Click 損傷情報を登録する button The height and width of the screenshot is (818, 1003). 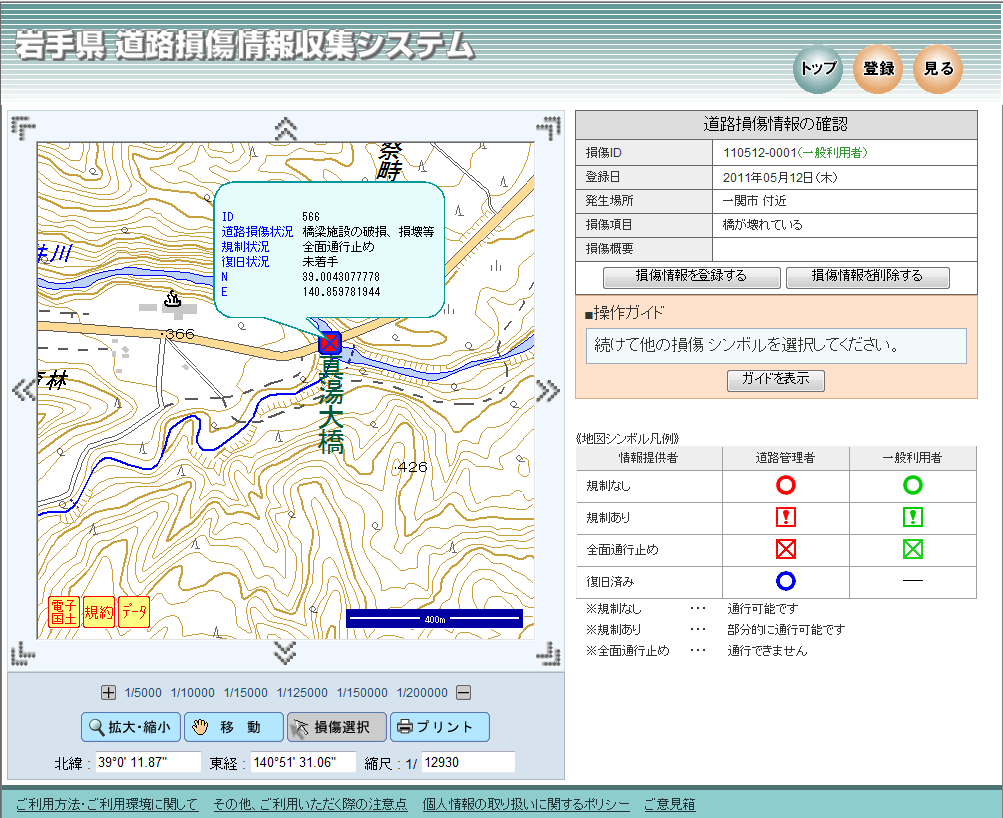[x=691, y=276]
